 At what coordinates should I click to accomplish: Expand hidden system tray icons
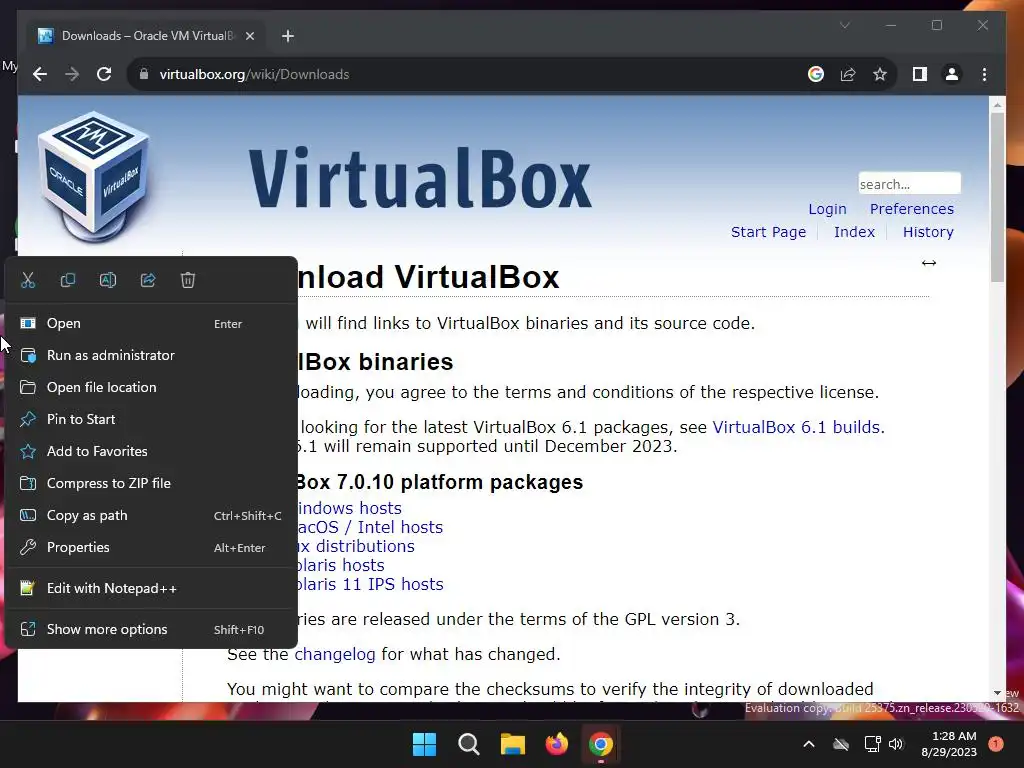pyautogui.click(x=808, y=744)
